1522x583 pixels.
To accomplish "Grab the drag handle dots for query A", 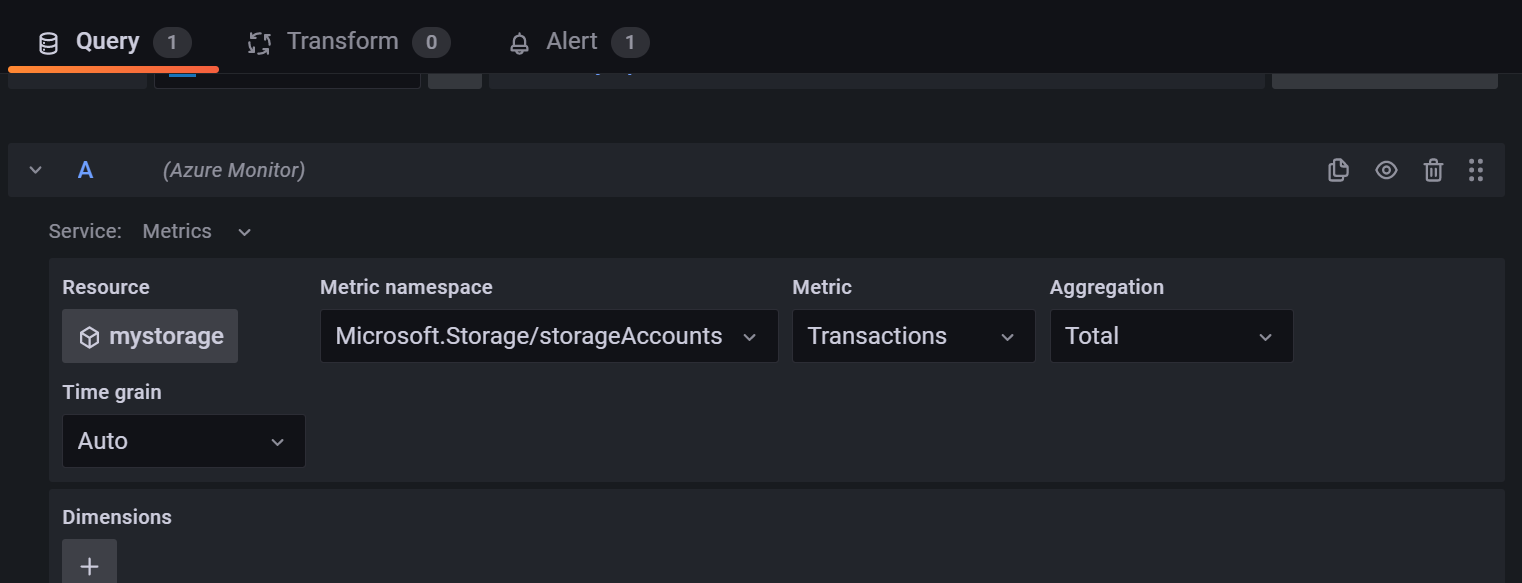I will click(x=1476, y=170).
